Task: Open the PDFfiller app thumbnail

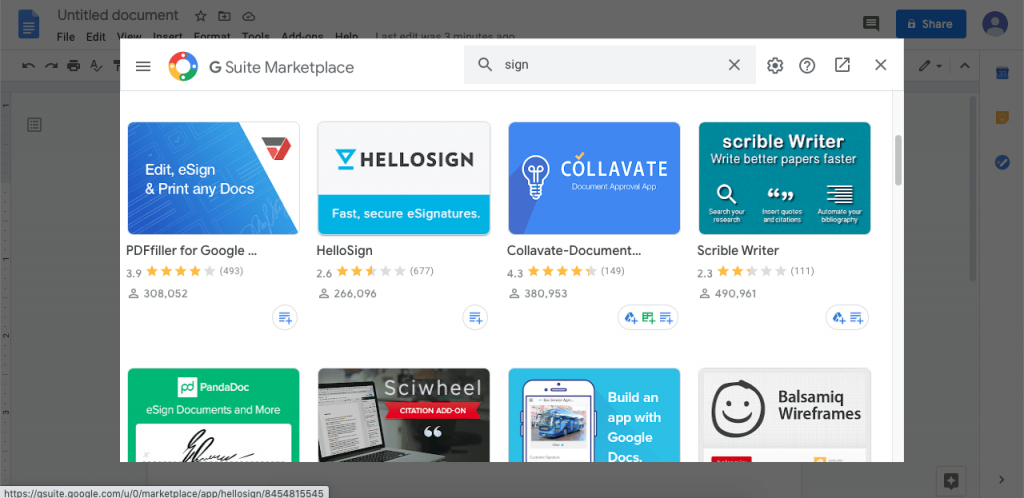Action: point(214,178)
